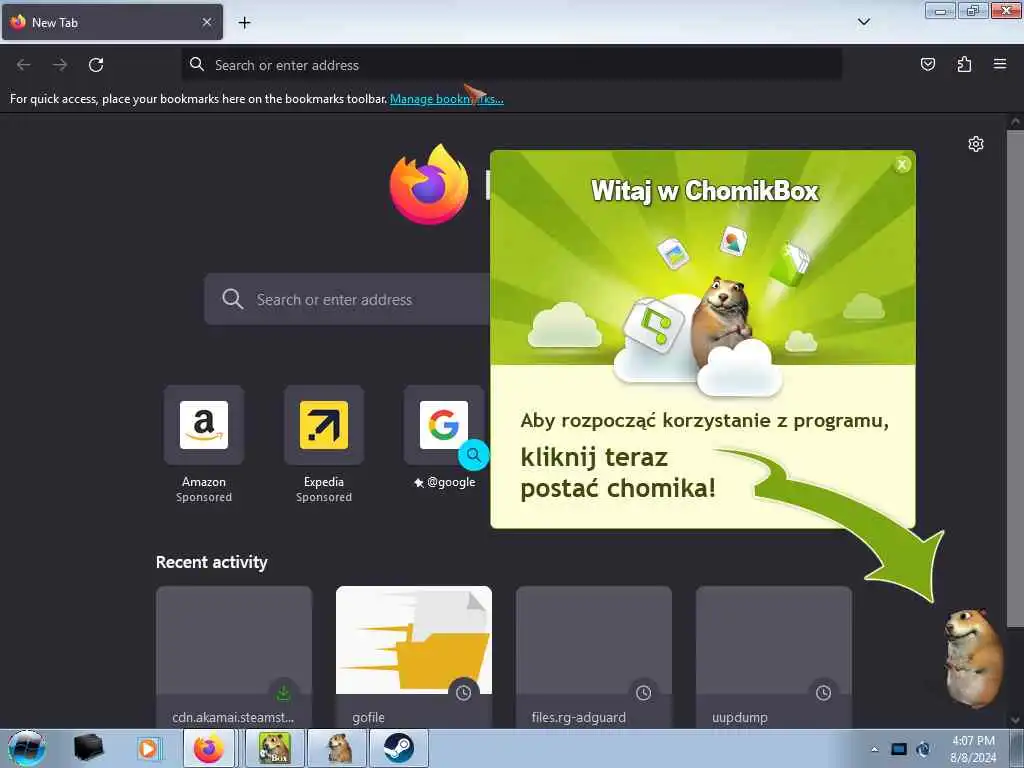
Task: Launch the media player taskbar icon
Action: click(148, 748)
